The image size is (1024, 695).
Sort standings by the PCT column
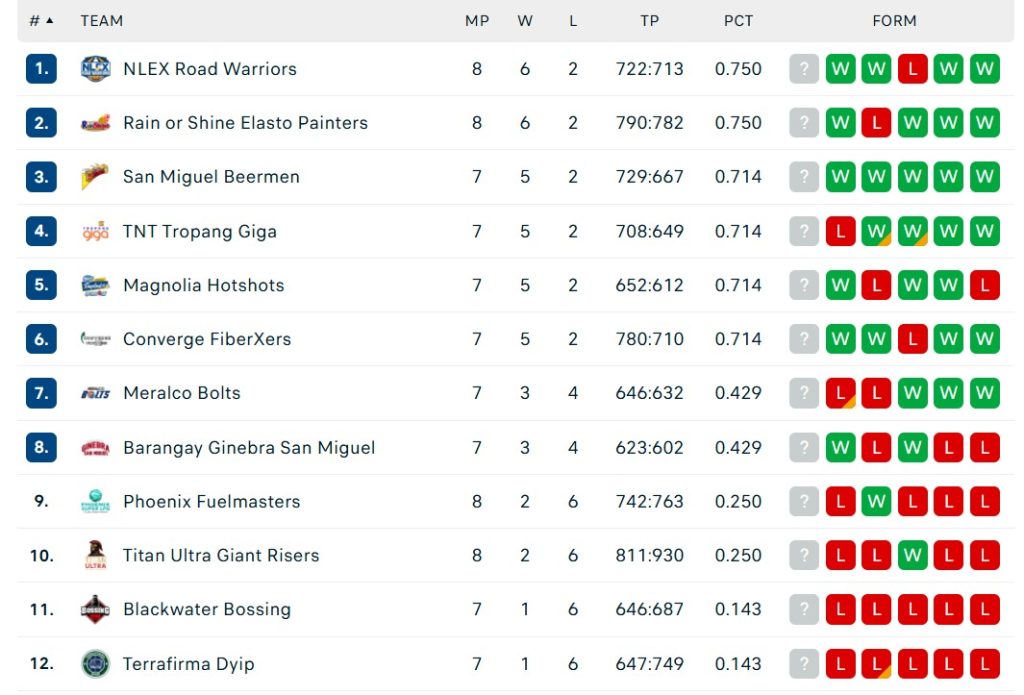point(738,20)
